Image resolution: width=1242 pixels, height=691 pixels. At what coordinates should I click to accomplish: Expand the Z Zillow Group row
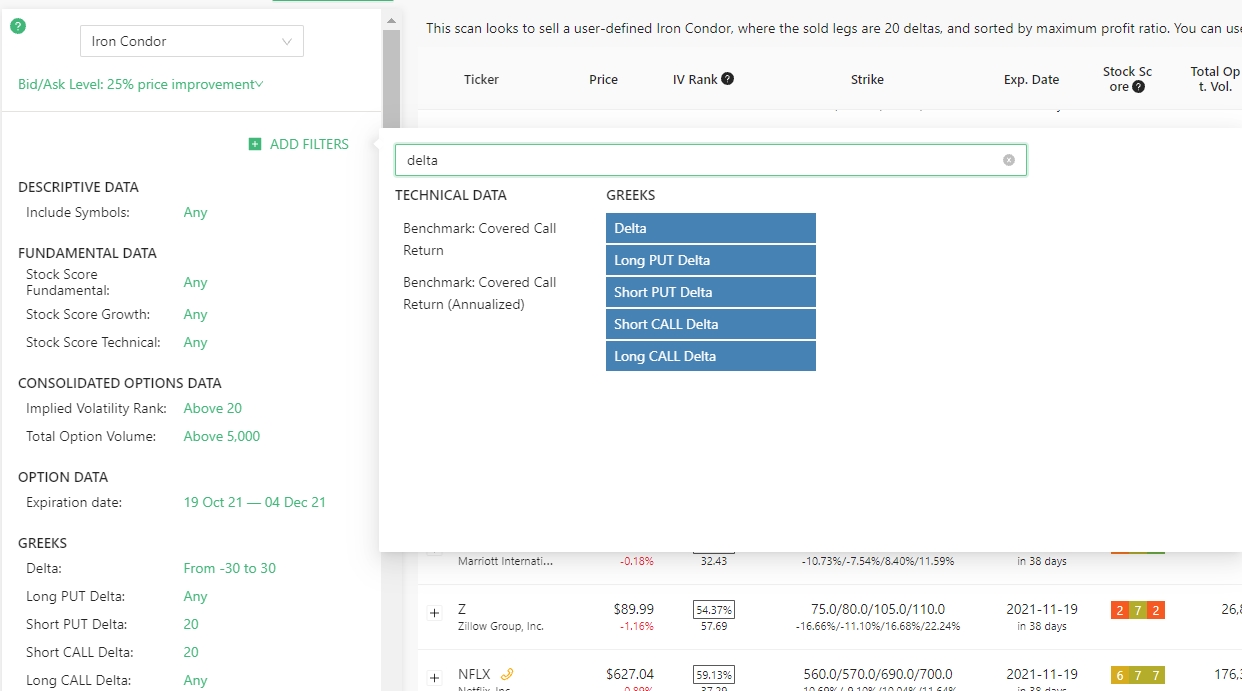pos(434,613)
